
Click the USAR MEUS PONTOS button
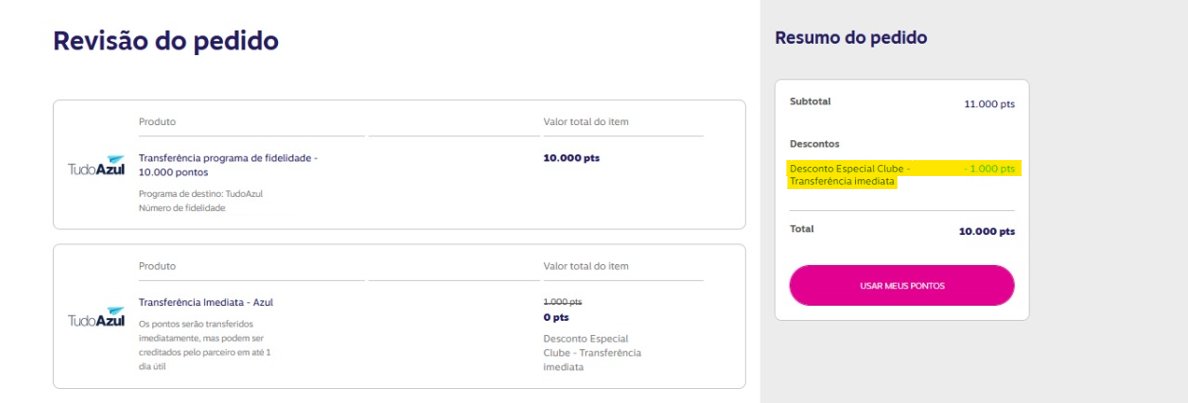(x=902, y=286)
